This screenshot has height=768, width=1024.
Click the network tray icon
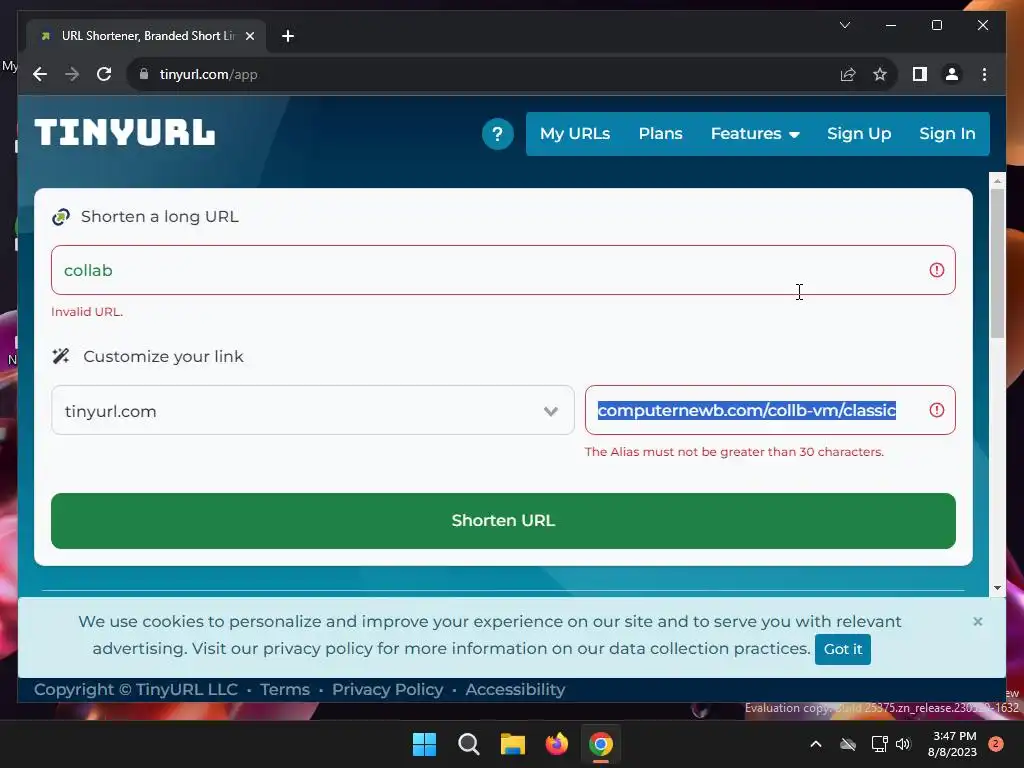point(879,744)
